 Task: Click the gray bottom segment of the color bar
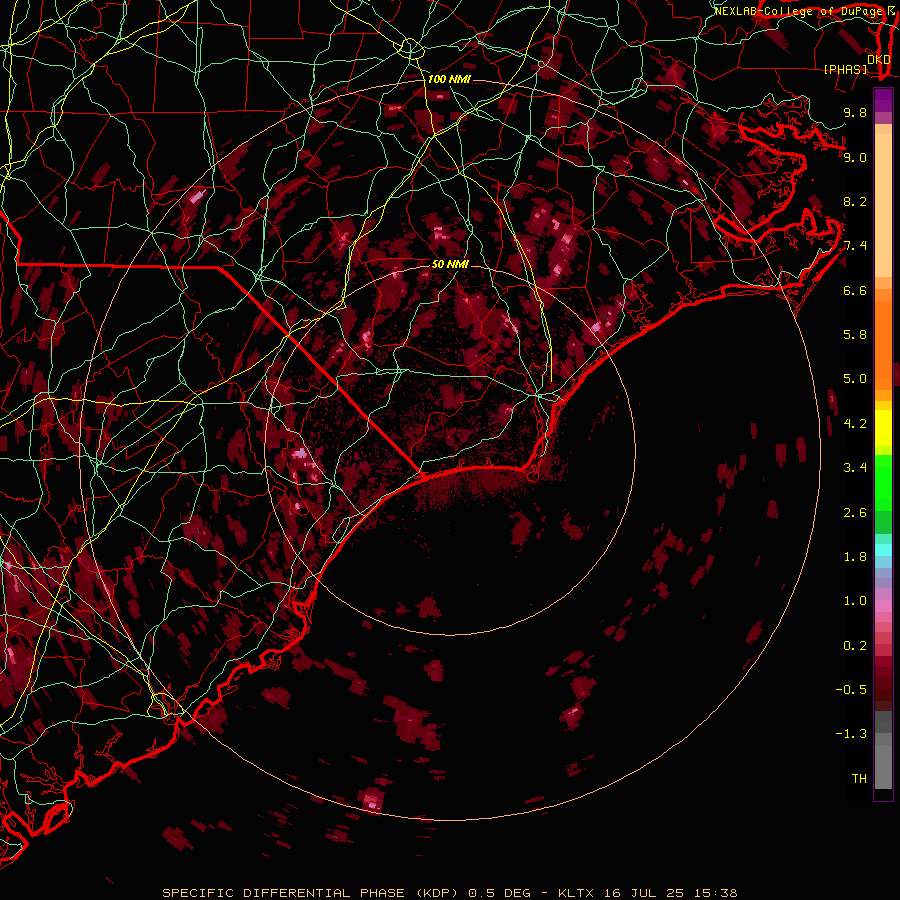click(x=883, y=761)
